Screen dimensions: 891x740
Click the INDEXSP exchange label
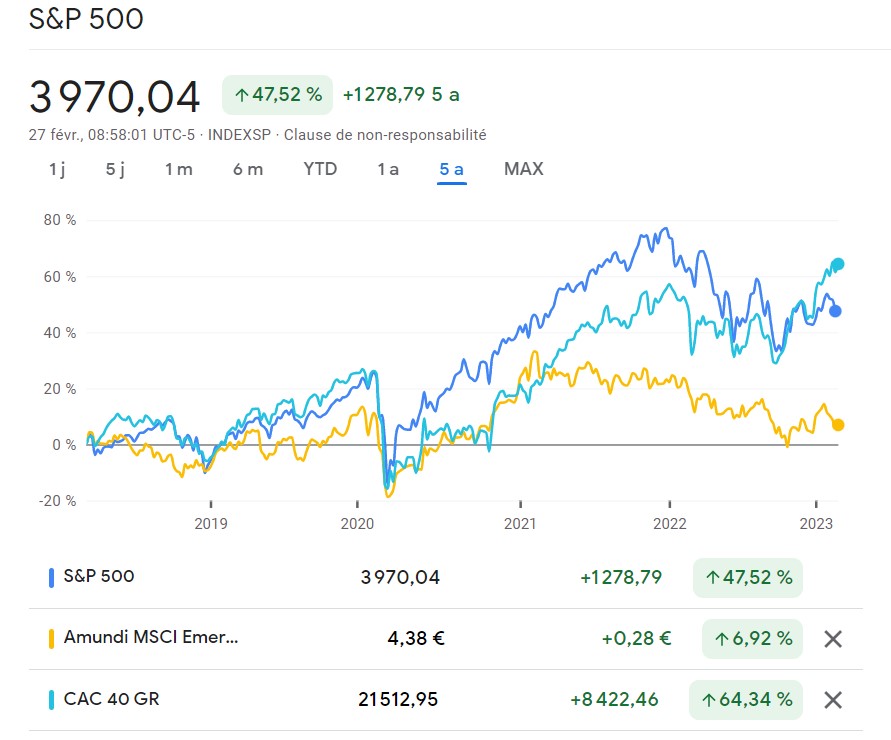pyautogui.click(x=239, y=135)
